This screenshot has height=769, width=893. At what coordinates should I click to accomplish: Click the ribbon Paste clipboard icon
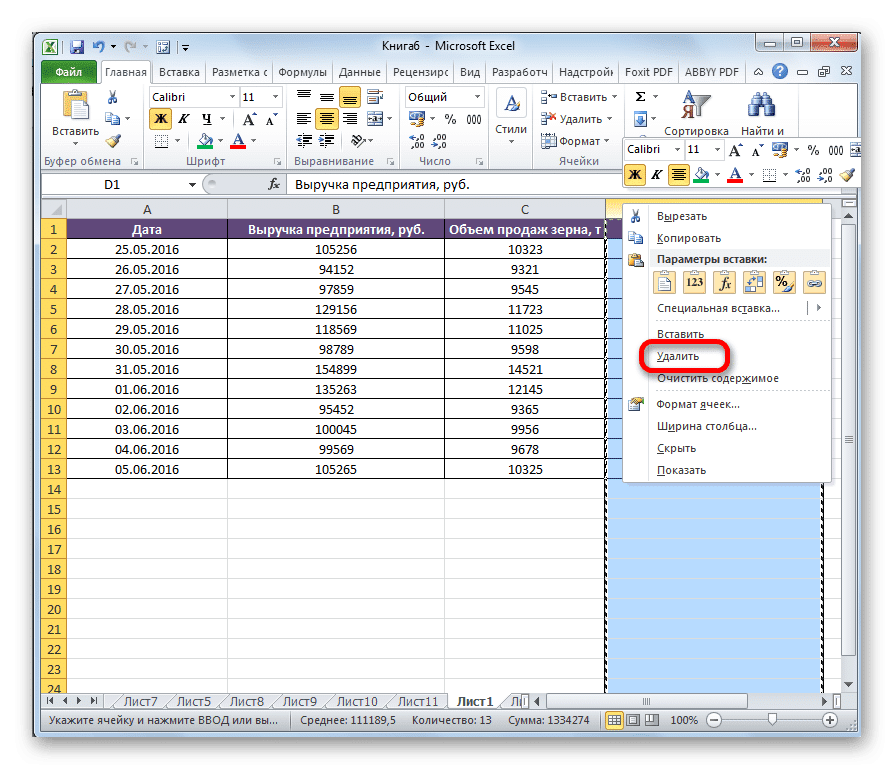click(x=75, y=106)
